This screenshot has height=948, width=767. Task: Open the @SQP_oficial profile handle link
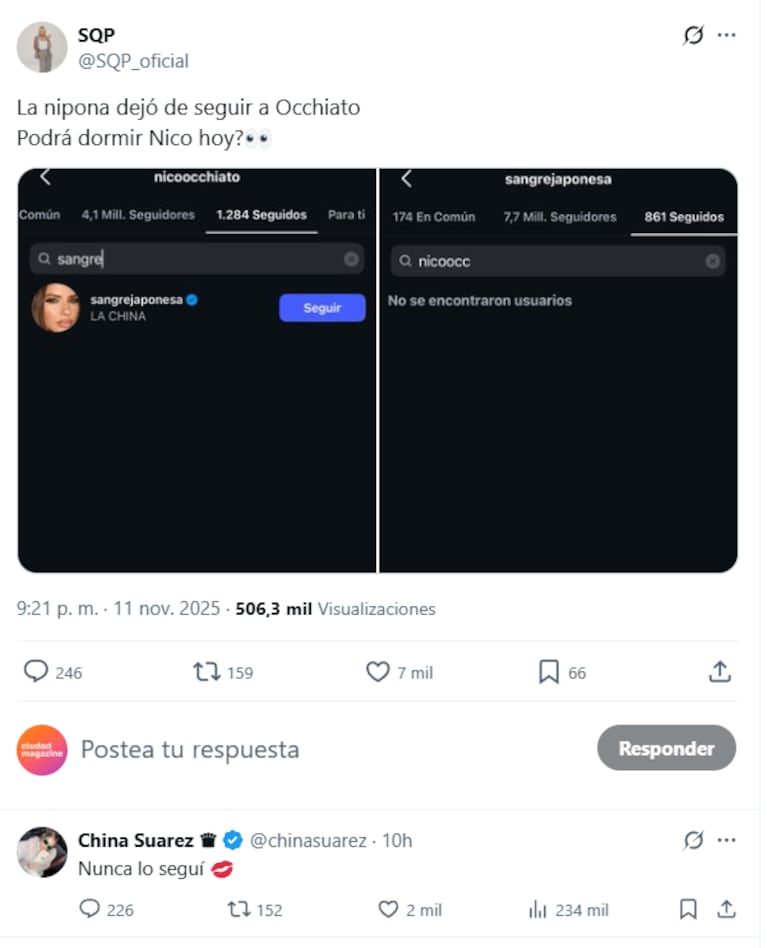click(x=133, y=61)
